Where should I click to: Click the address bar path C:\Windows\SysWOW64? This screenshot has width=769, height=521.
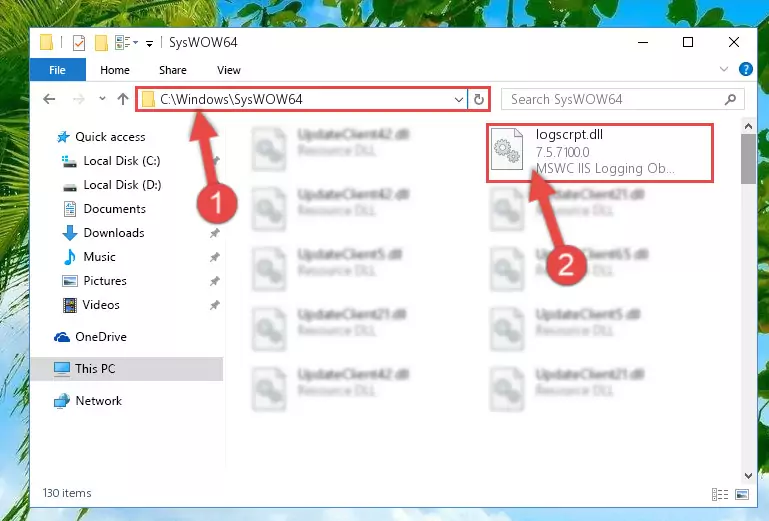pyautogui.click(x=231, y=100)
